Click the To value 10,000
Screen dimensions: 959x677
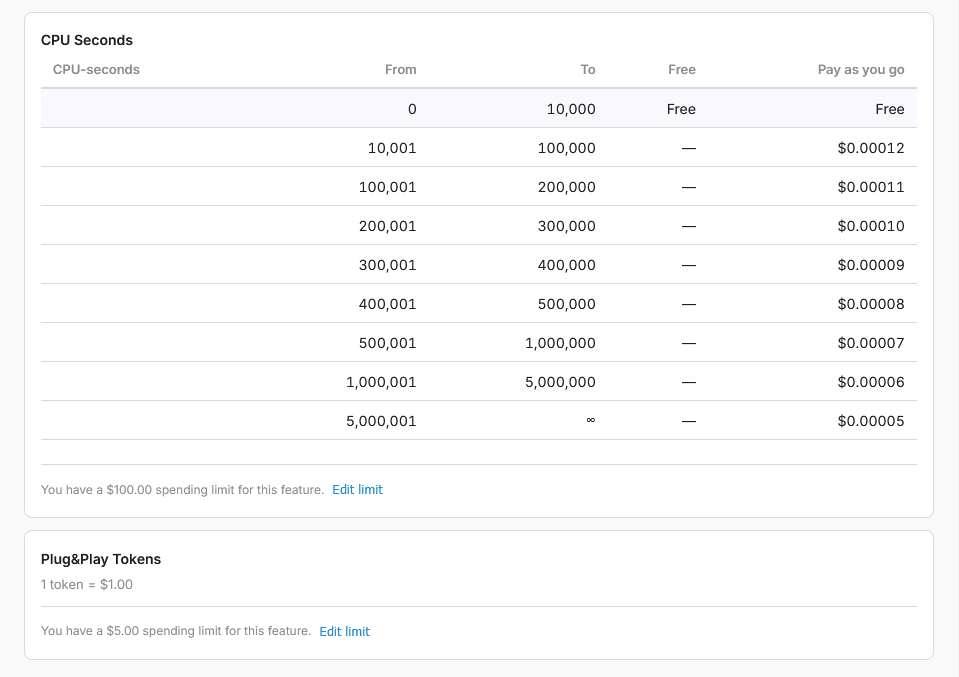click(571, 109)
